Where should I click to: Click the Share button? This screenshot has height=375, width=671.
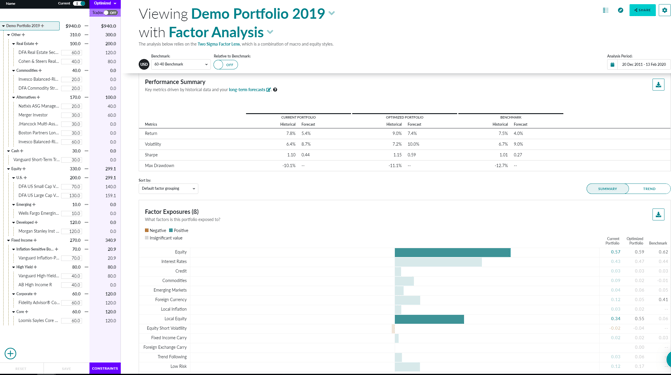pyautogui.click(x=642, y=10)
